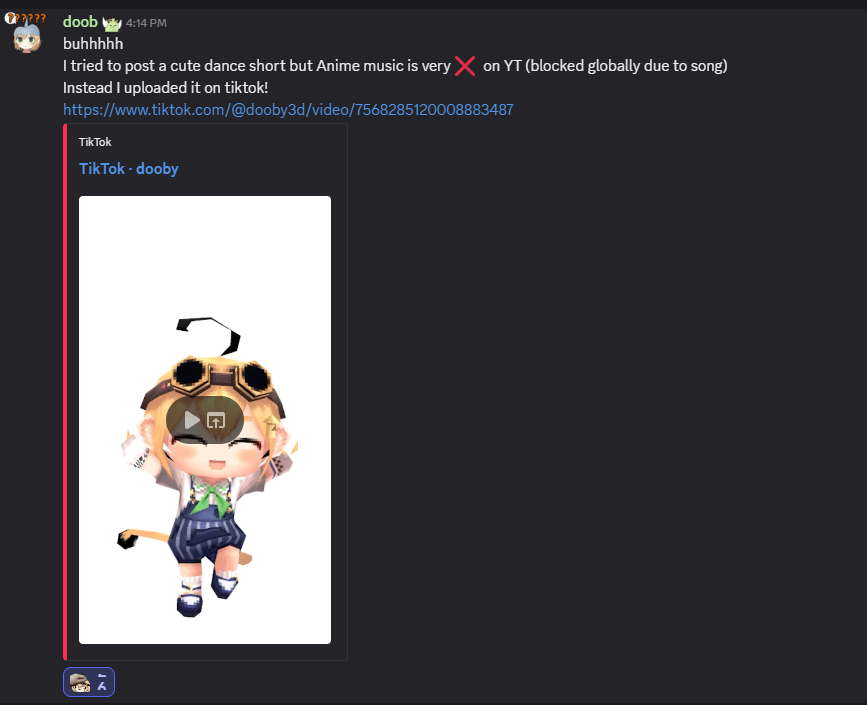Click the white question mark badge on avatar
Screen dimensions: 867x705
tap(10, 18)
